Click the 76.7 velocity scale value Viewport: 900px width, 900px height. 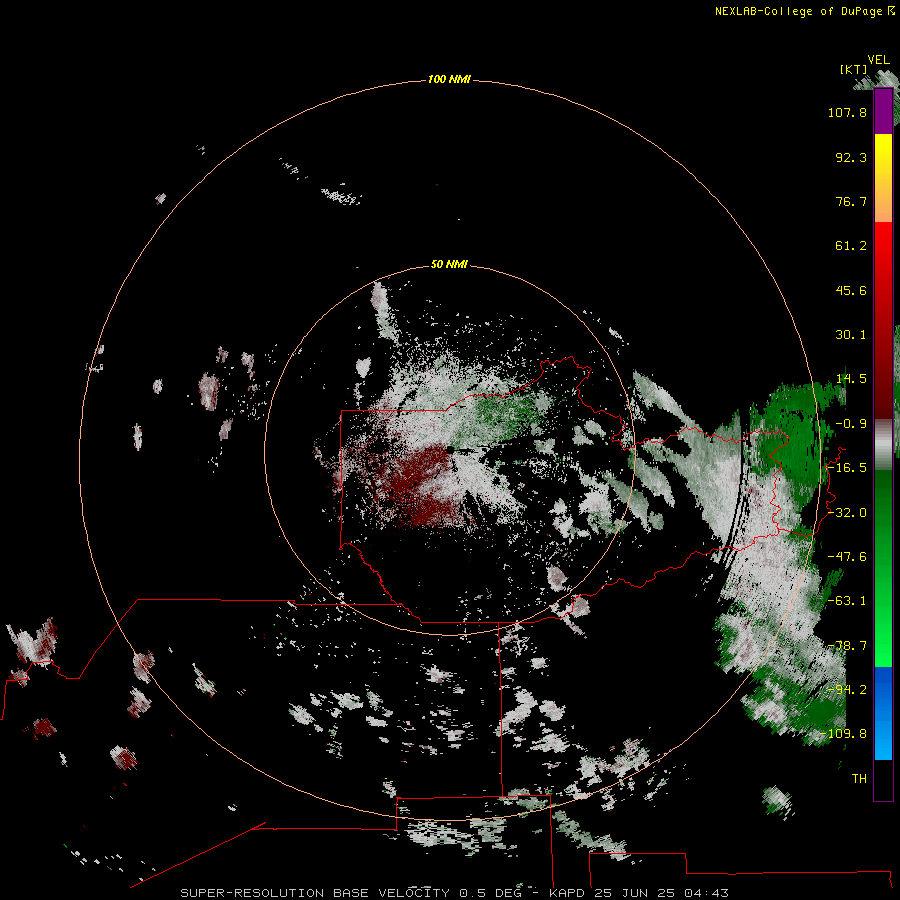pyautogui.click(x=851, y=201)
